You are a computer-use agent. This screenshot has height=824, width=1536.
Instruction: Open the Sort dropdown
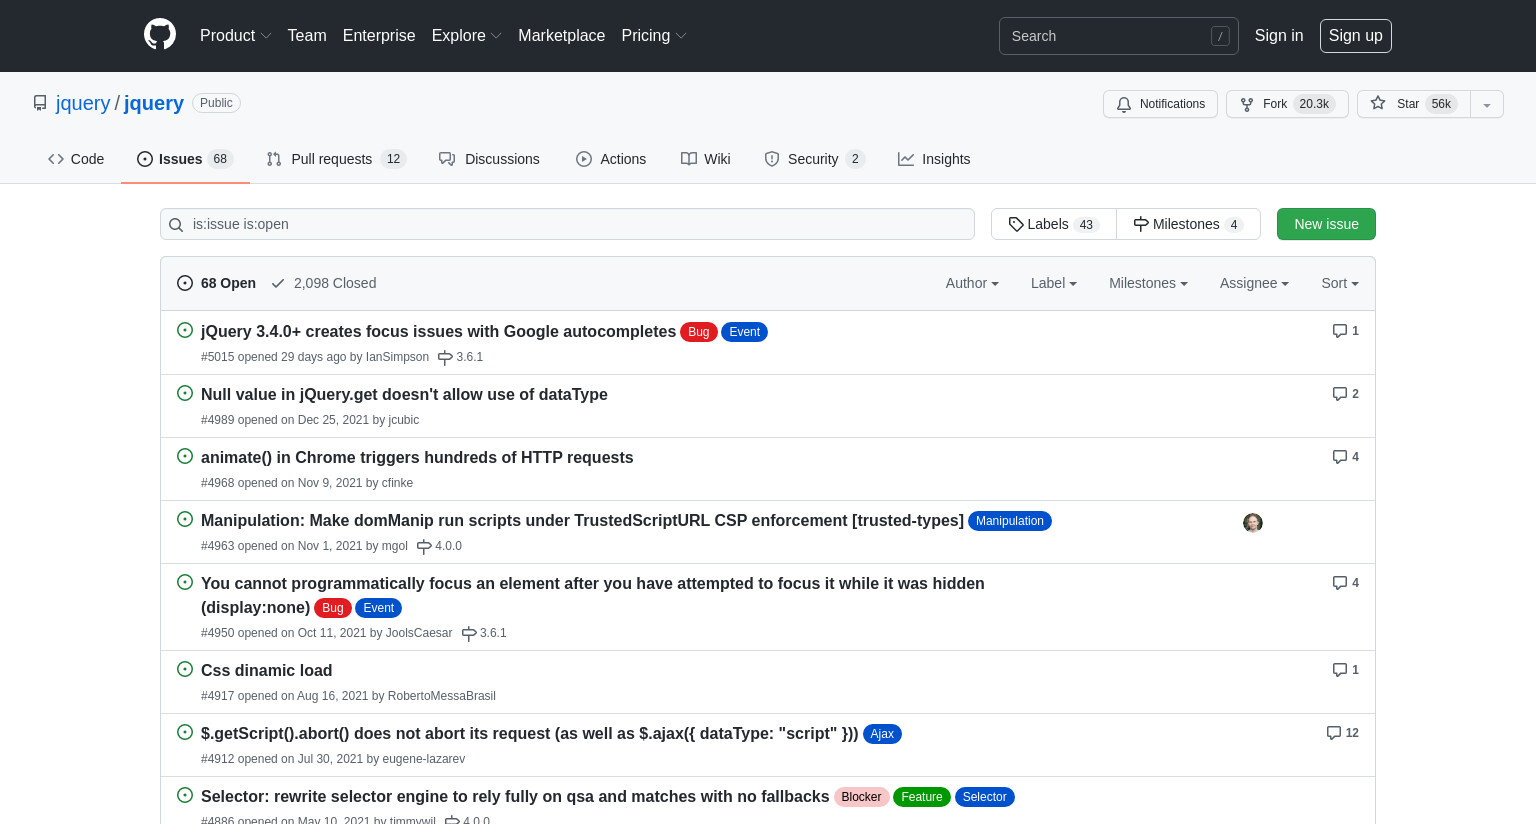coord(1340,283)
